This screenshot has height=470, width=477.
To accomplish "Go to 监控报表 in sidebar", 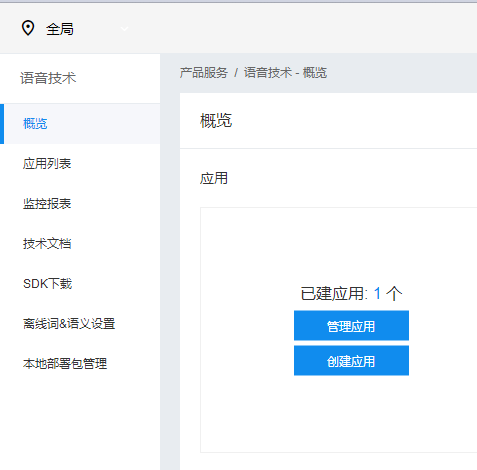I will click(80, 204).
